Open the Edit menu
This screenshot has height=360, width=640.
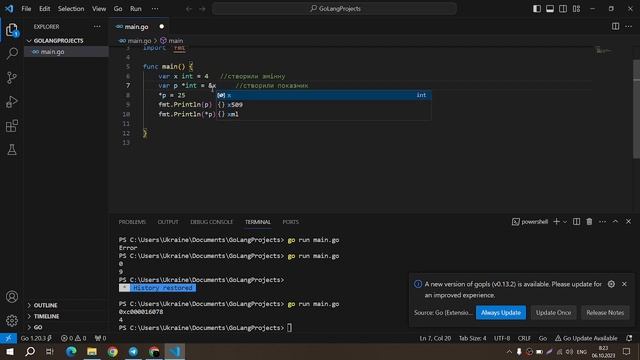[44, 9]
